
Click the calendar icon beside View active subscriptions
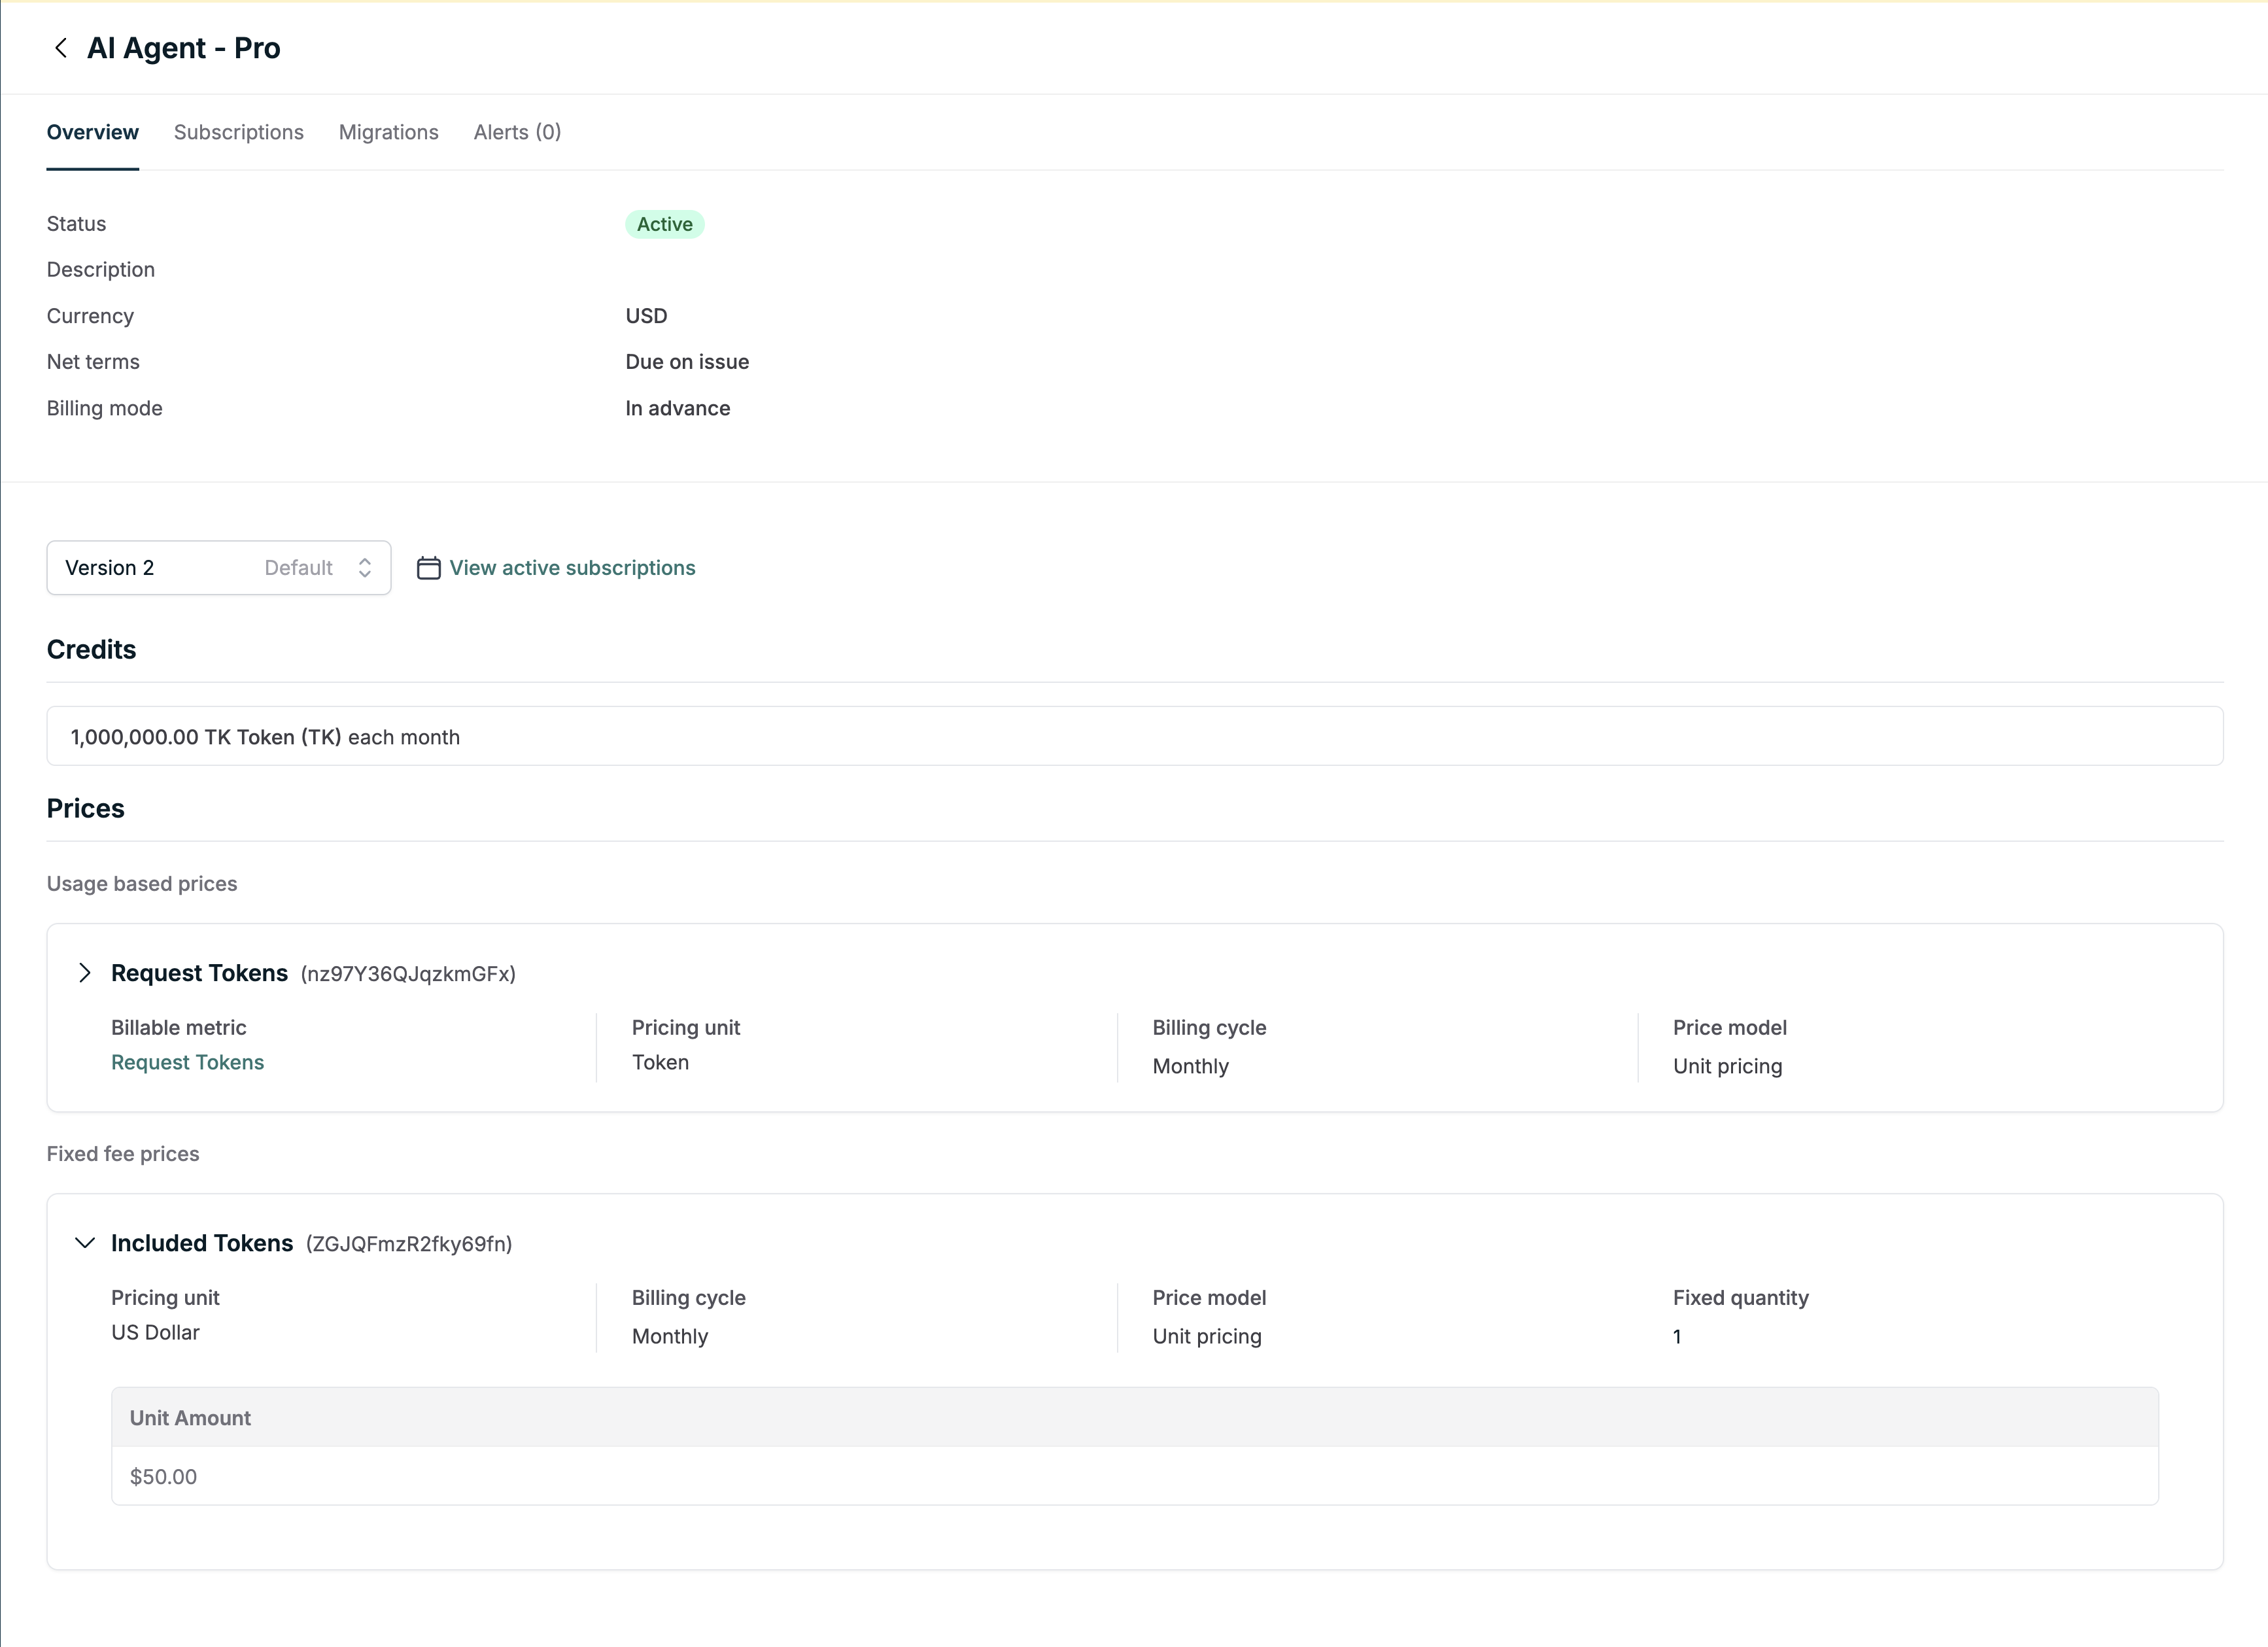[x=428, y=568]
